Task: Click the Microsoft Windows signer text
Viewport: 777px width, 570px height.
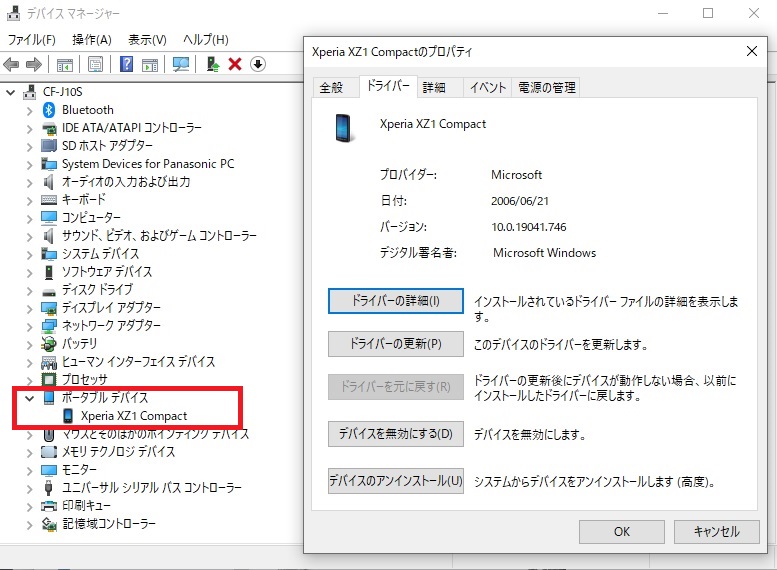Action: click(x=544, y=253)
